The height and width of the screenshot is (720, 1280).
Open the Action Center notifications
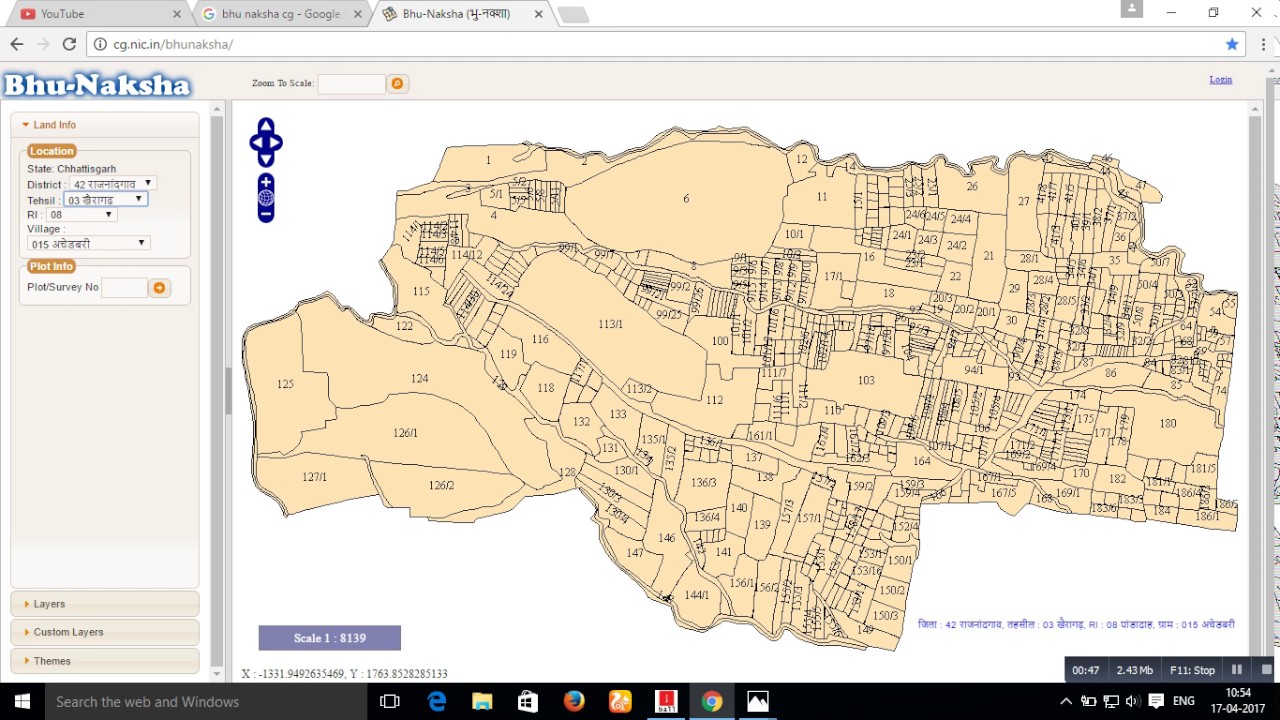click(x=1156, y=702)
